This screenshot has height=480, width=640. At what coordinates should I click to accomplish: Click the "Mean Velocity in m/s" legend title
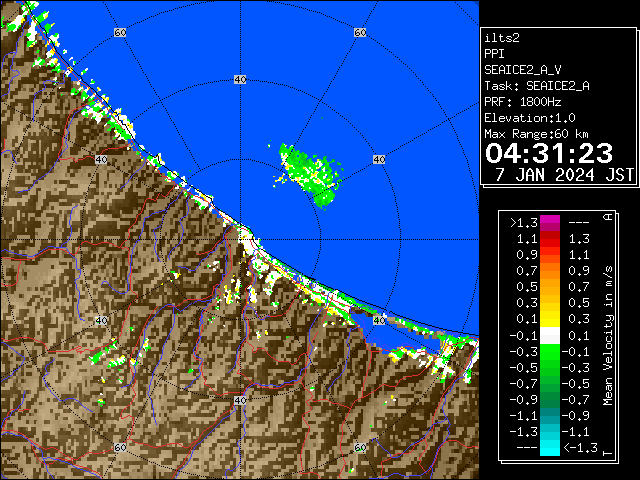[608, 336]
